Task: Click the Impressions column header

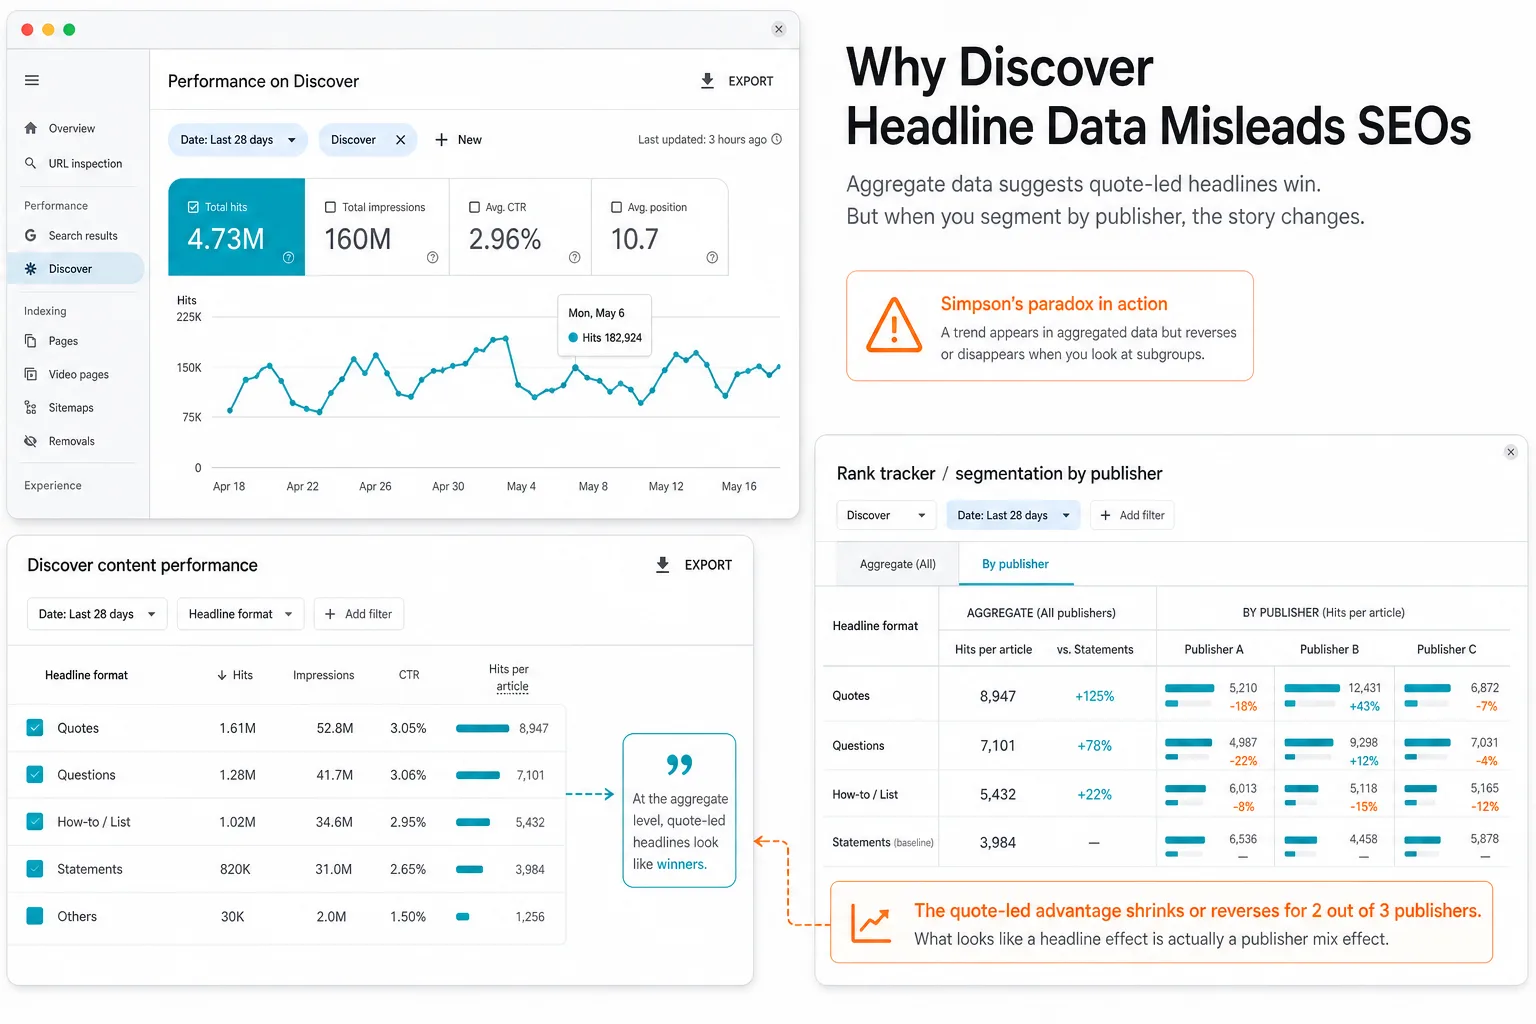Action: click(323, 675)
